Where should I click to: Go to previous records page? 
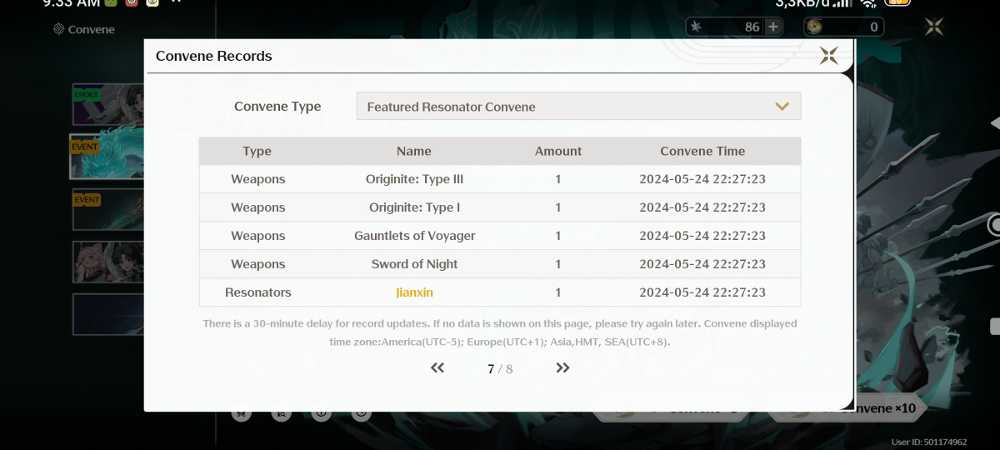(437, 368)
